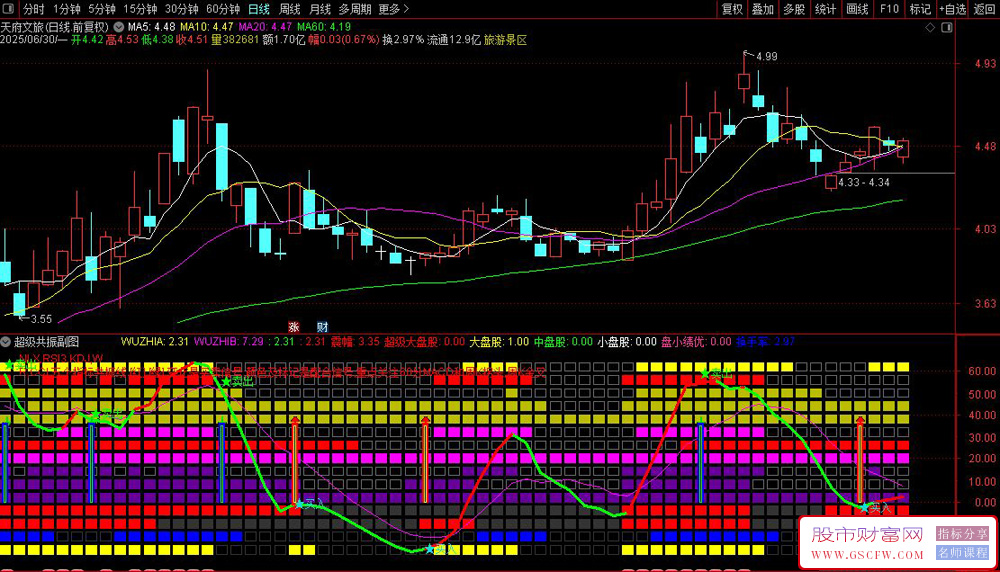Click the 4.93 price axis label
Viewport: 1000px width, 572px height.
985,63
